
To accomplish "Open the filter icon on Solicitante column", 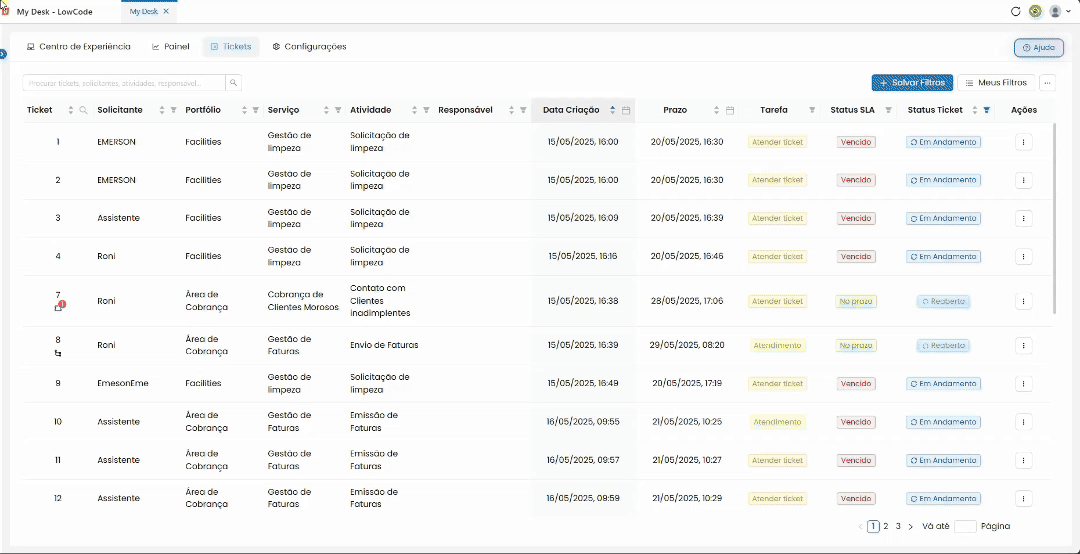I will (174, 110).
